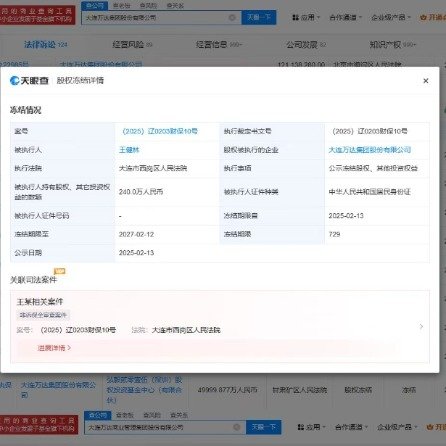Viewport: 446px width, 446px height.
Task: Clear the 大连万达商业管理集团 search field with its X icon
Action: click(x=237, y=427)
